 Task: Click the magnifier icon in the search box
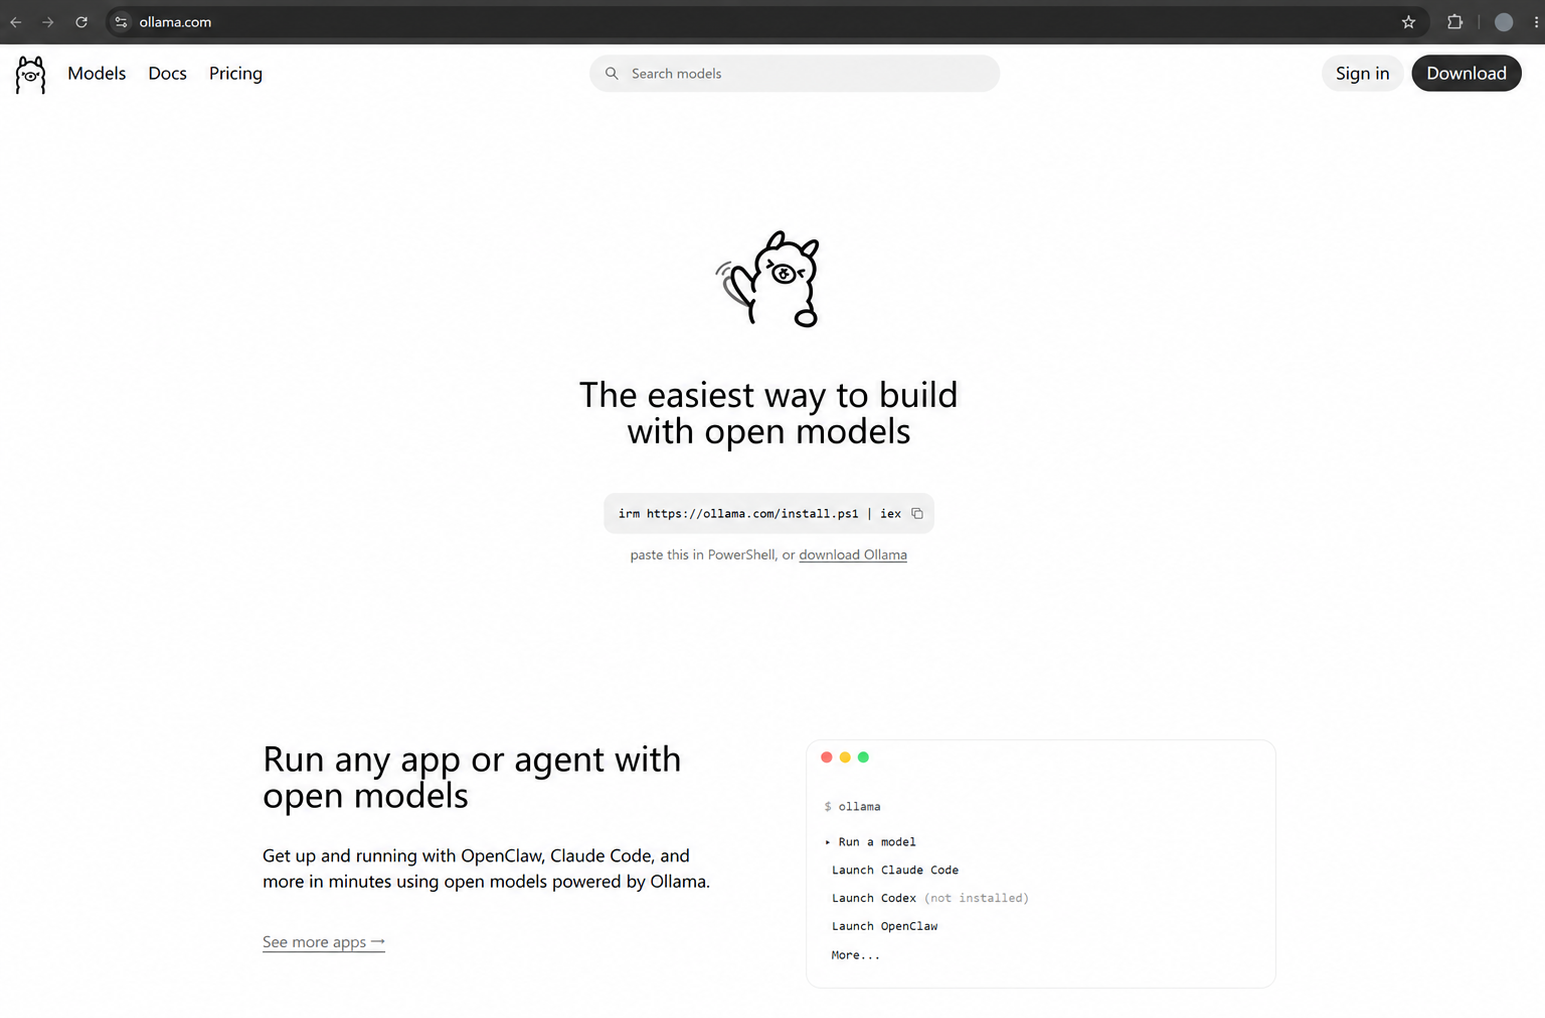[612, 73]
